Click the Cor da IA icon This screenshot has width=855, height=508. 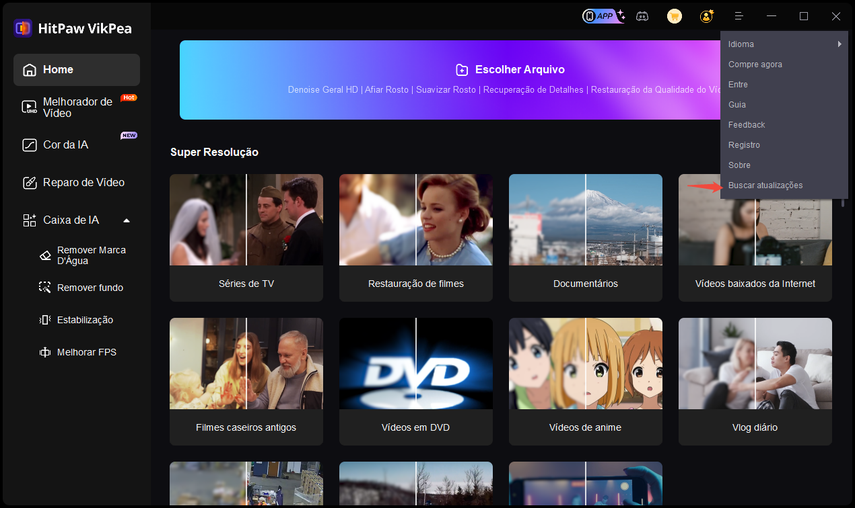pyautogui.click(x=29, y=145)
